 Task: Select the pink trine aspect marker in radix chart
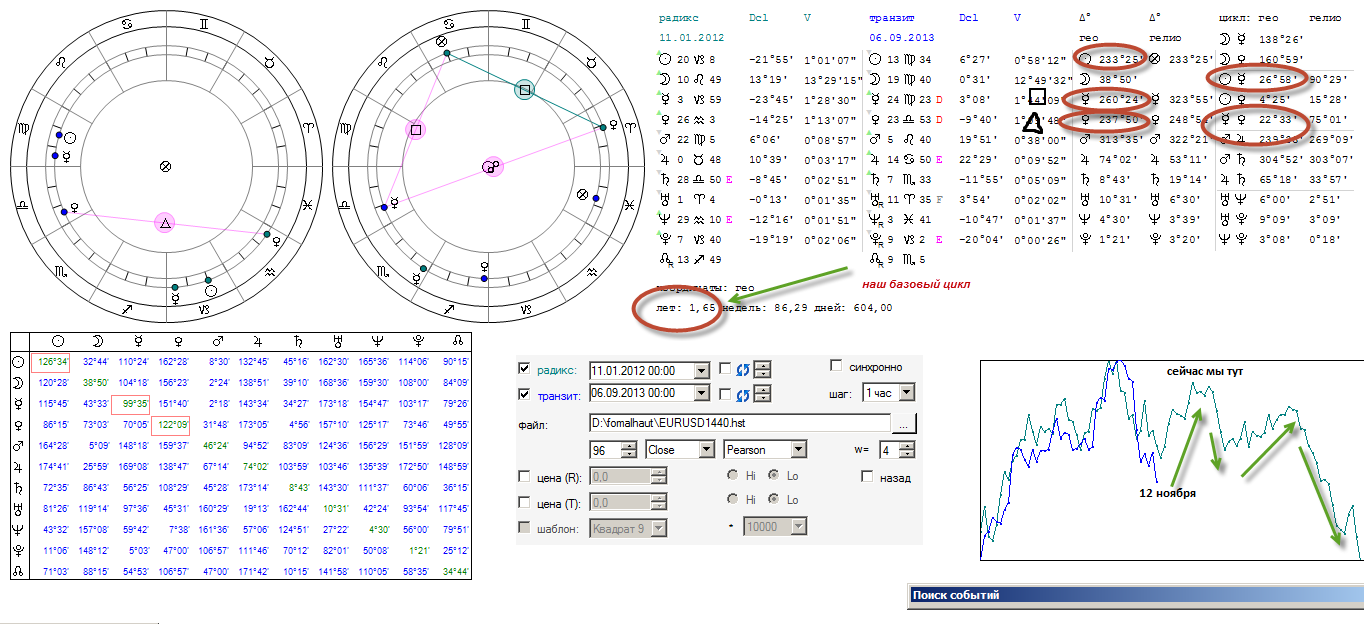pos(166,224)
